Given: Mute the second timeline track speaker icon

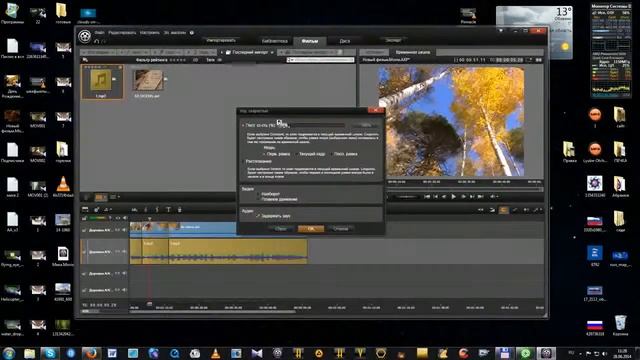Looking at the screenshot, I should pyautogui.click(x=124, y=252).
